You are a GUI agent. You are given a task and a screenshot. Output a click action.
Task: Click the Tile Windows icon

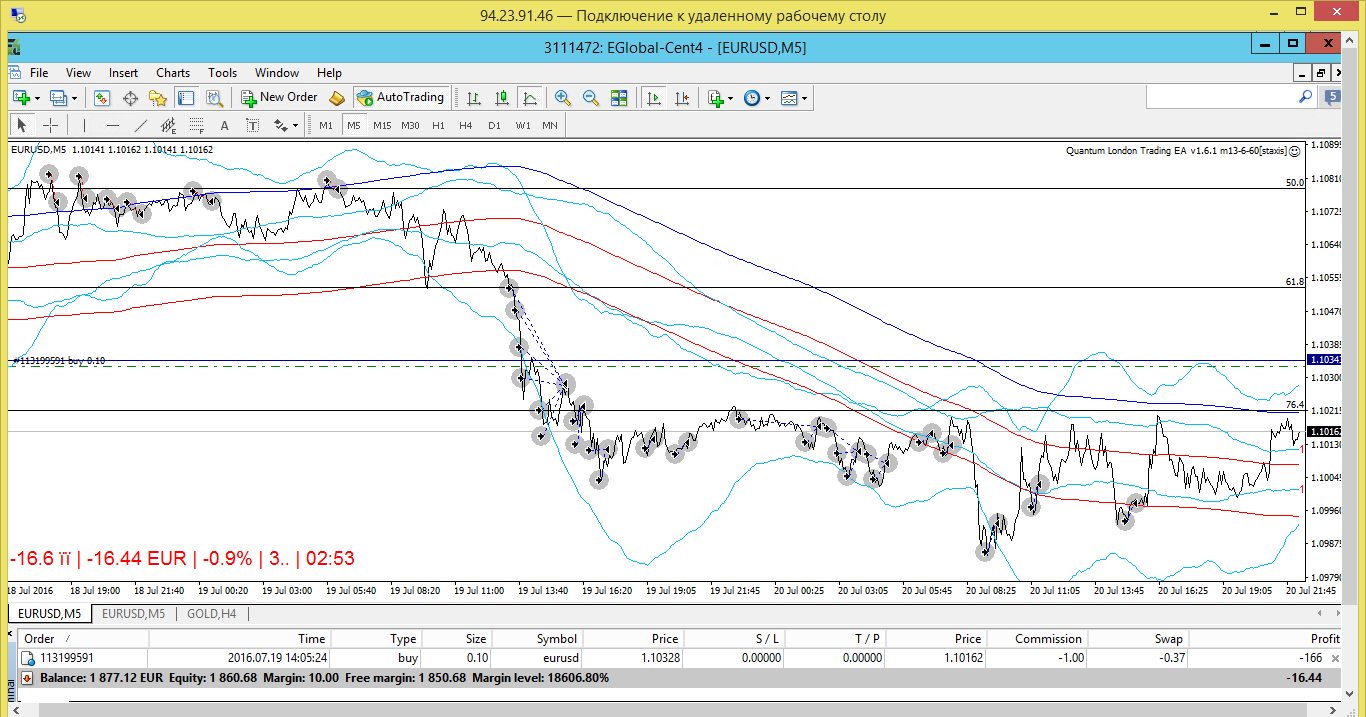click(619, 98)
